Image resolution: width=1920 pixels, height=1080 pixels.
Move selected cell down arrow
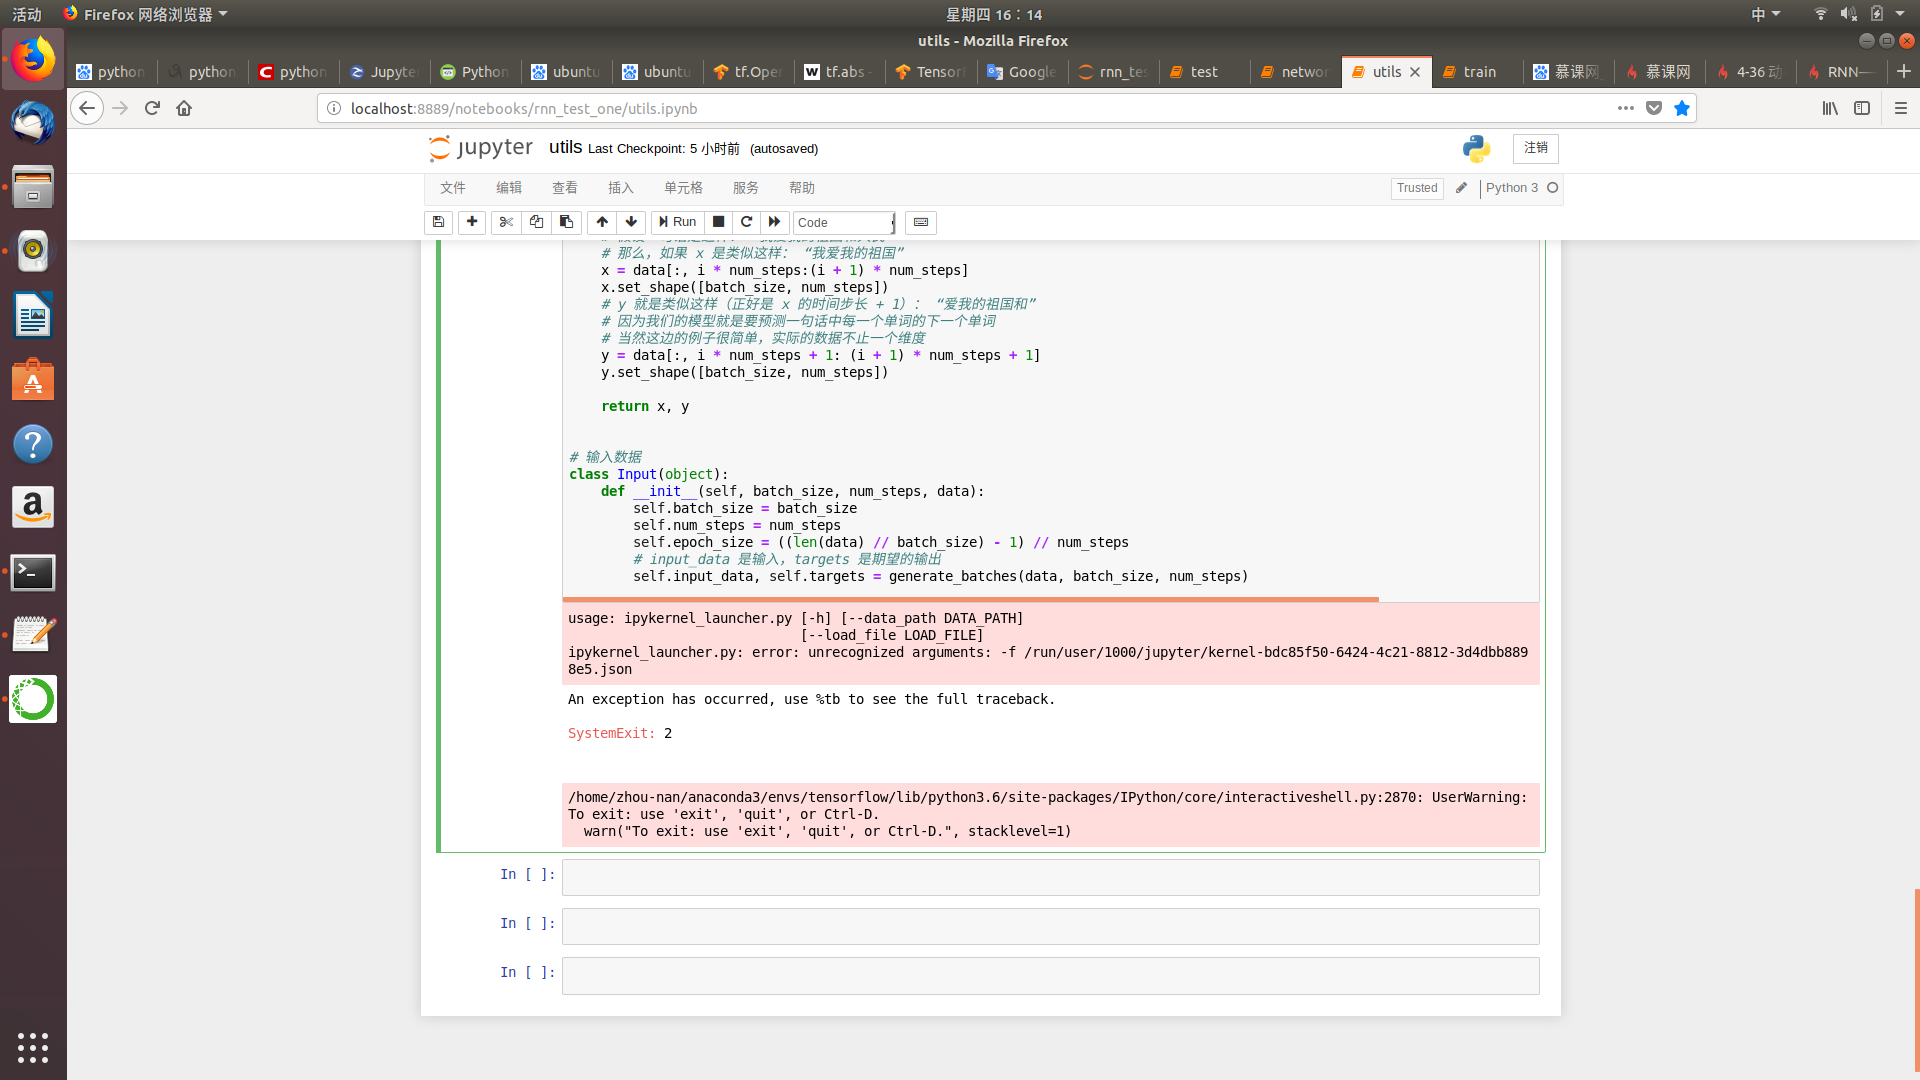[631, 222]
